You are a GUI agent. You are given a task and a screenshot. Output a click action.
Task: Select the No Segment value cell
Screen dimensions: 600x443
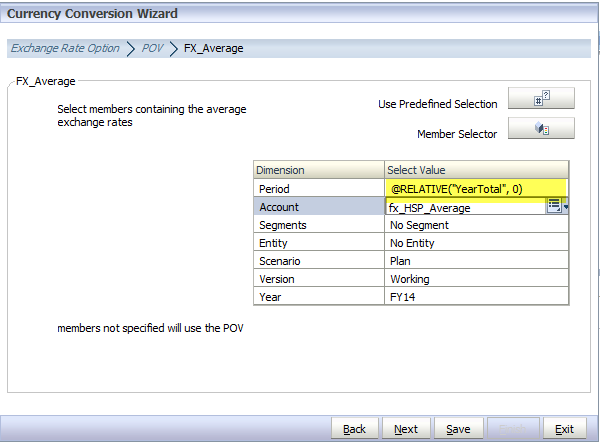(x=476, y=225)
